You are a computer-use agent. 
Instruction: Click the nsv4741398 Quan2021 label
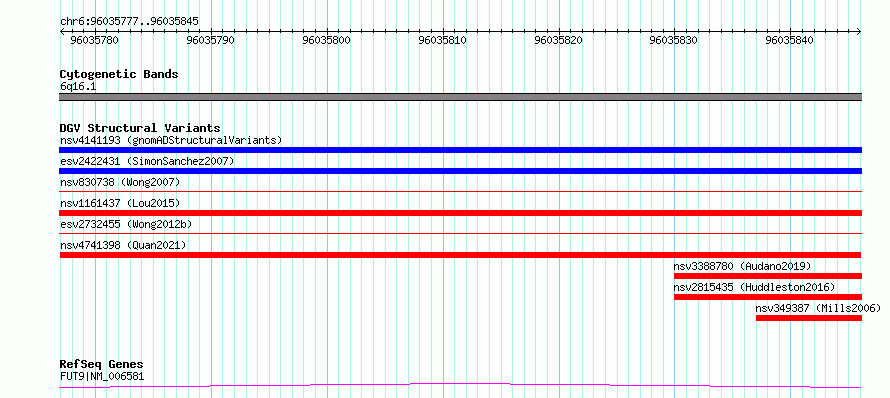(123, 245)
